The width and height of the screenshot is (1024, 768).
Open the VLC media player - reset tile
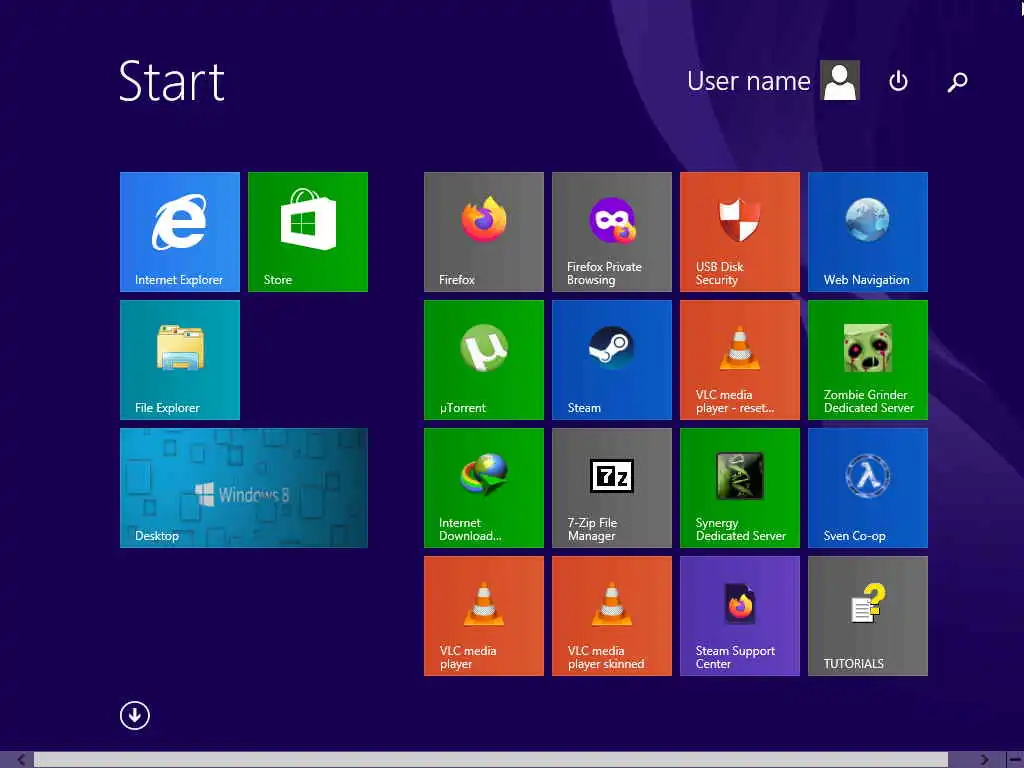[x=739, y=360]
